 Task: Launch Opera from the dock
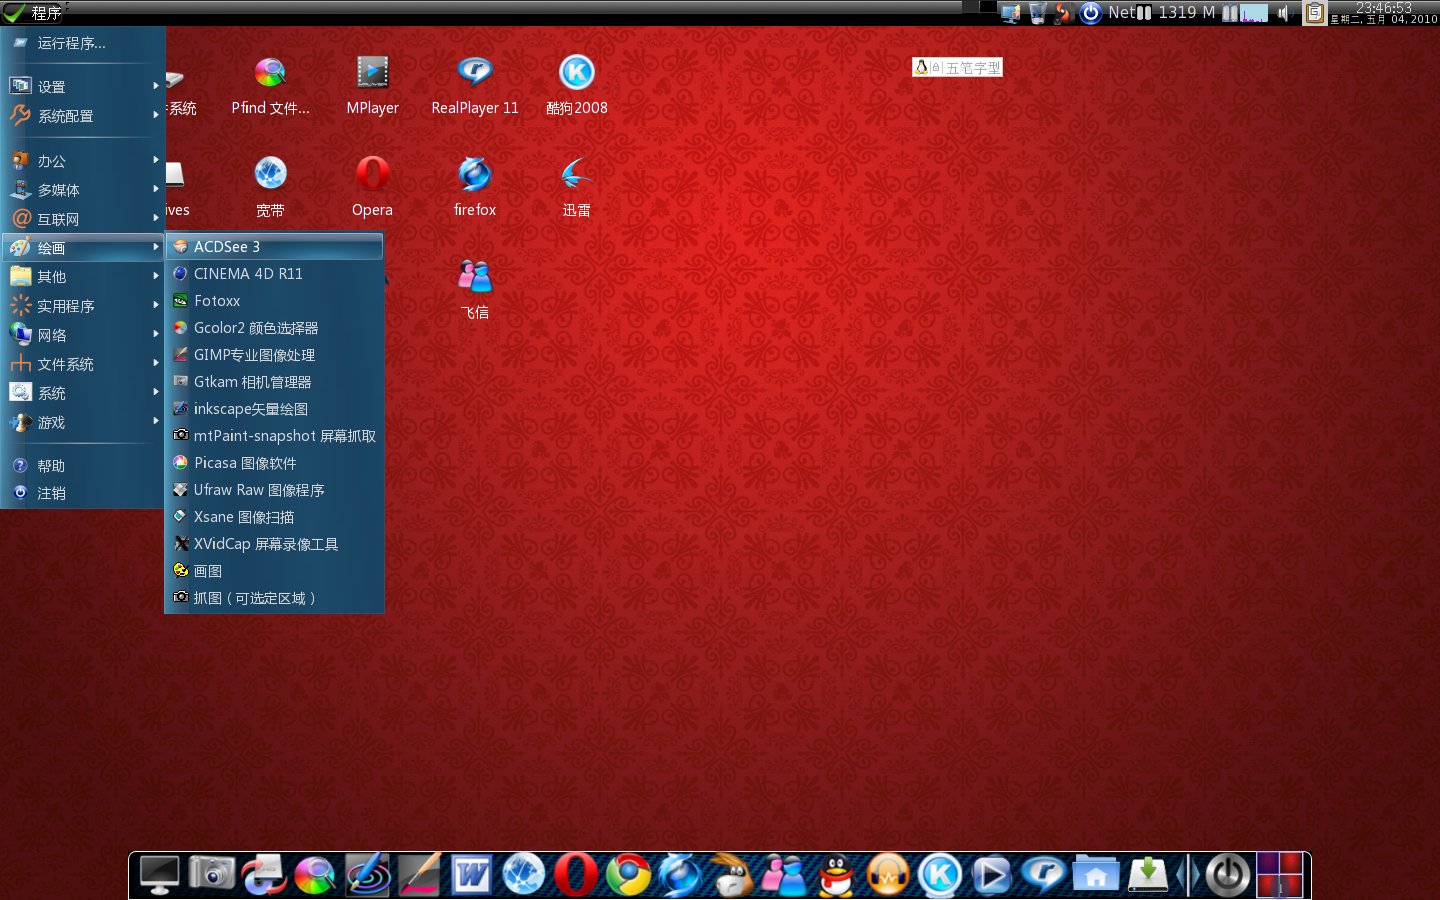tap(575, 876)
